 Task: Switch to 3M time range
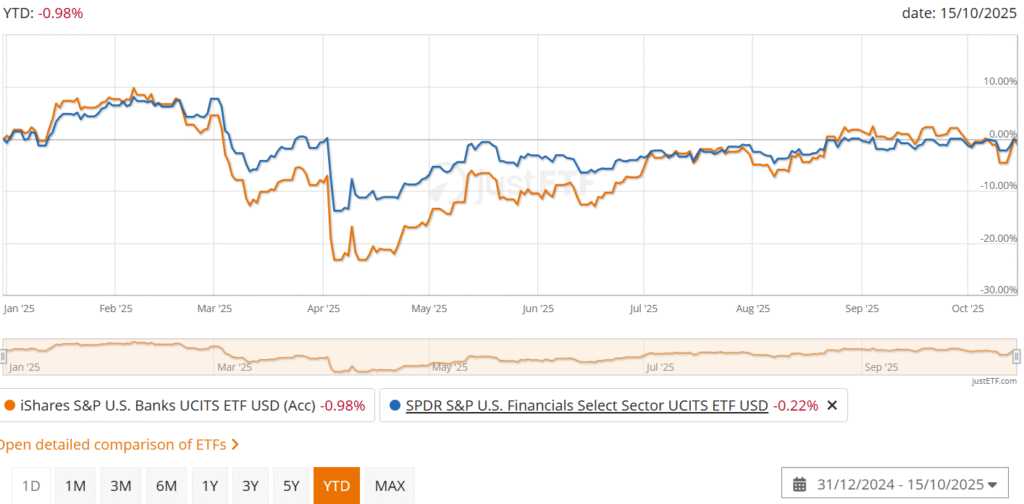(x=120, y=486)
